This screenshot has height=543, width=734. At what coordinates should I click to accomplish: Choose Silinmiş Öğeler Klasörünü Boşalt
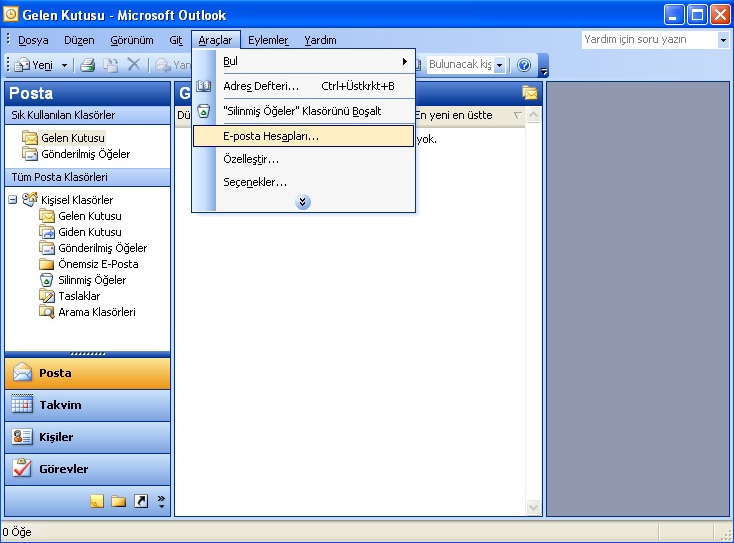pos(304,111)
